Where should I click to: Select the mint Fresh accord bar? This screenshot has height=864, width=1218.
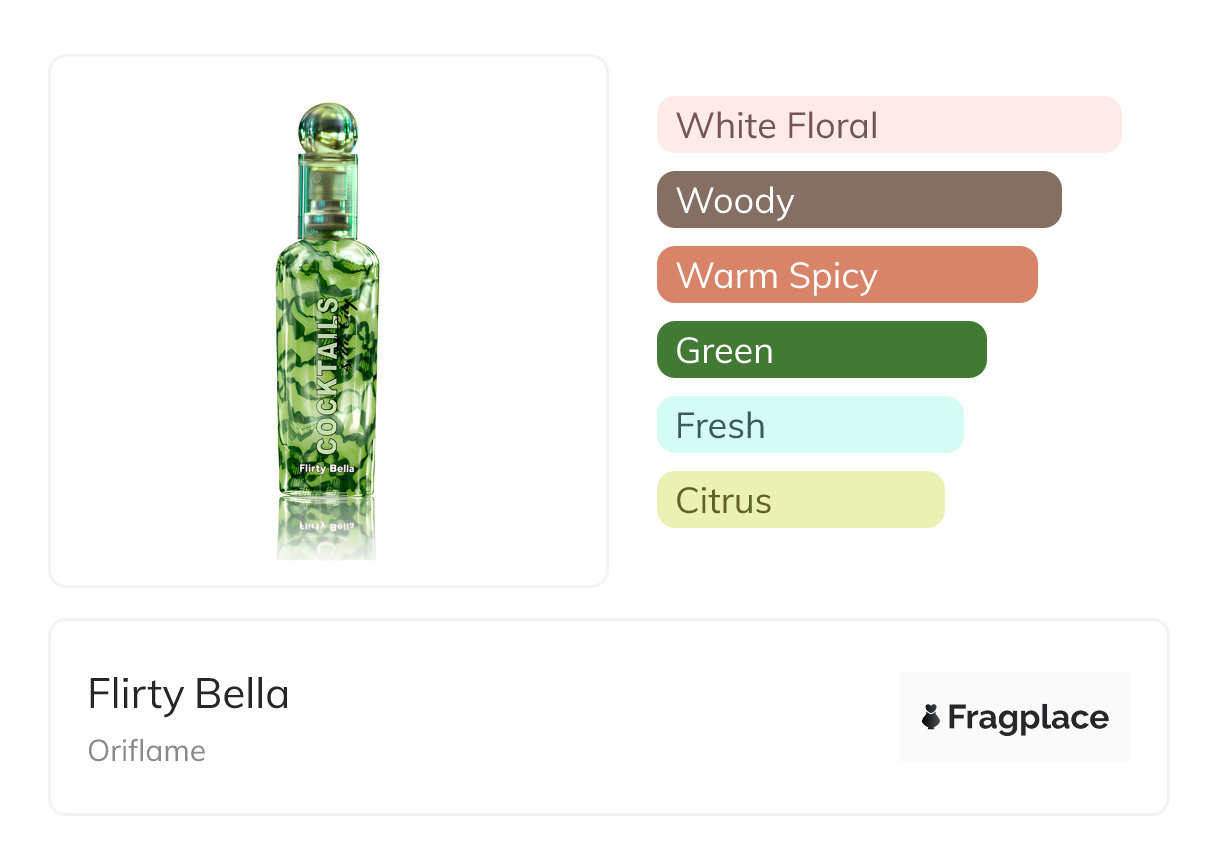coord(809,425)
